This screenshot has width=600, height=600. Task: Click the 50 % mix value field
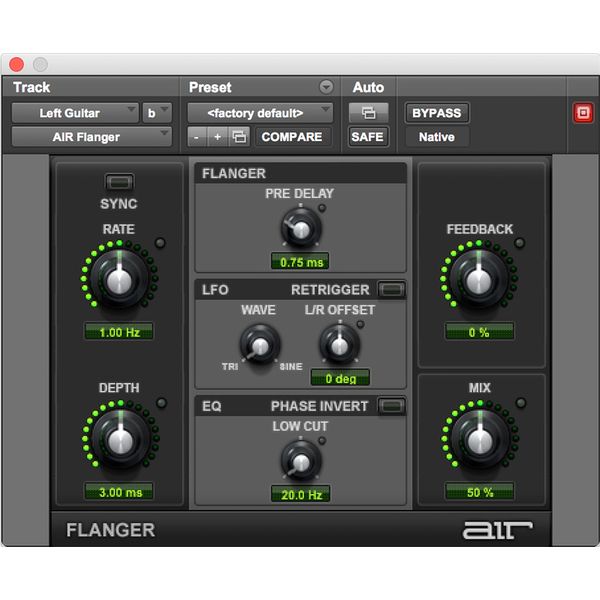tap(480, 492)
